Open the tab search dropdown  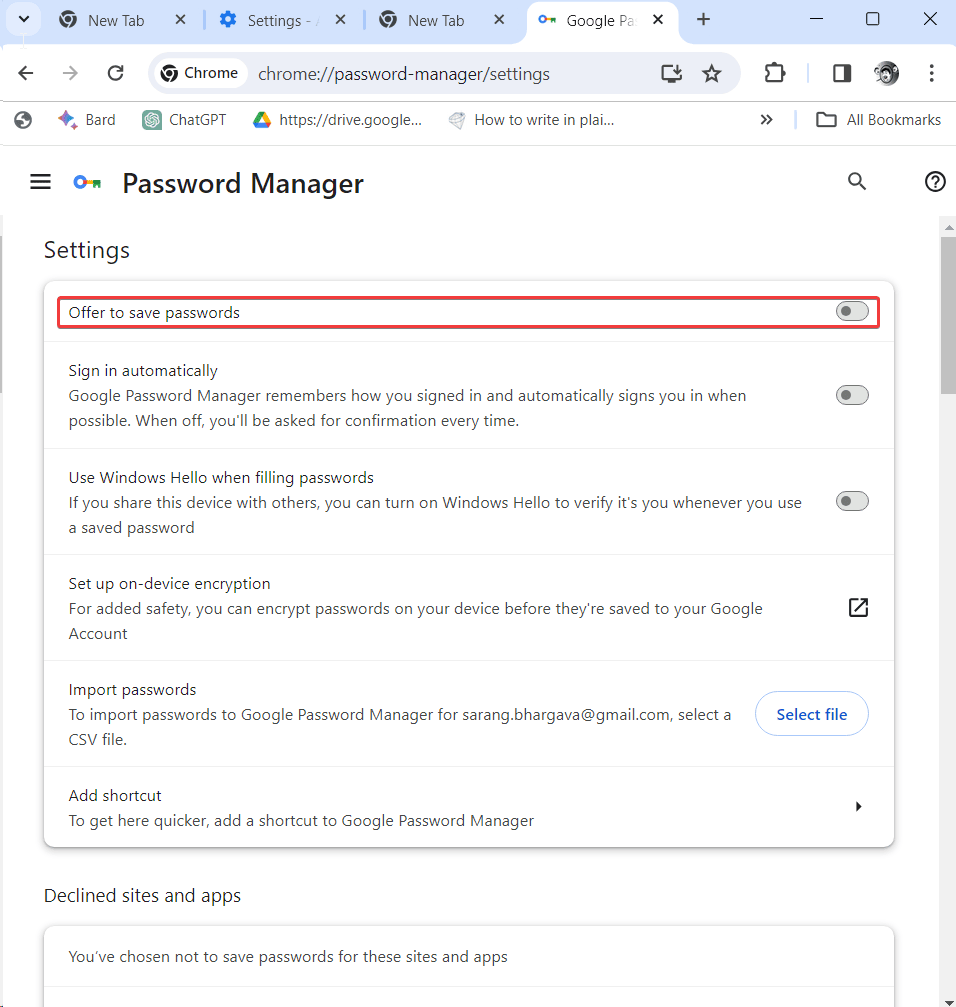click(23, 18)
